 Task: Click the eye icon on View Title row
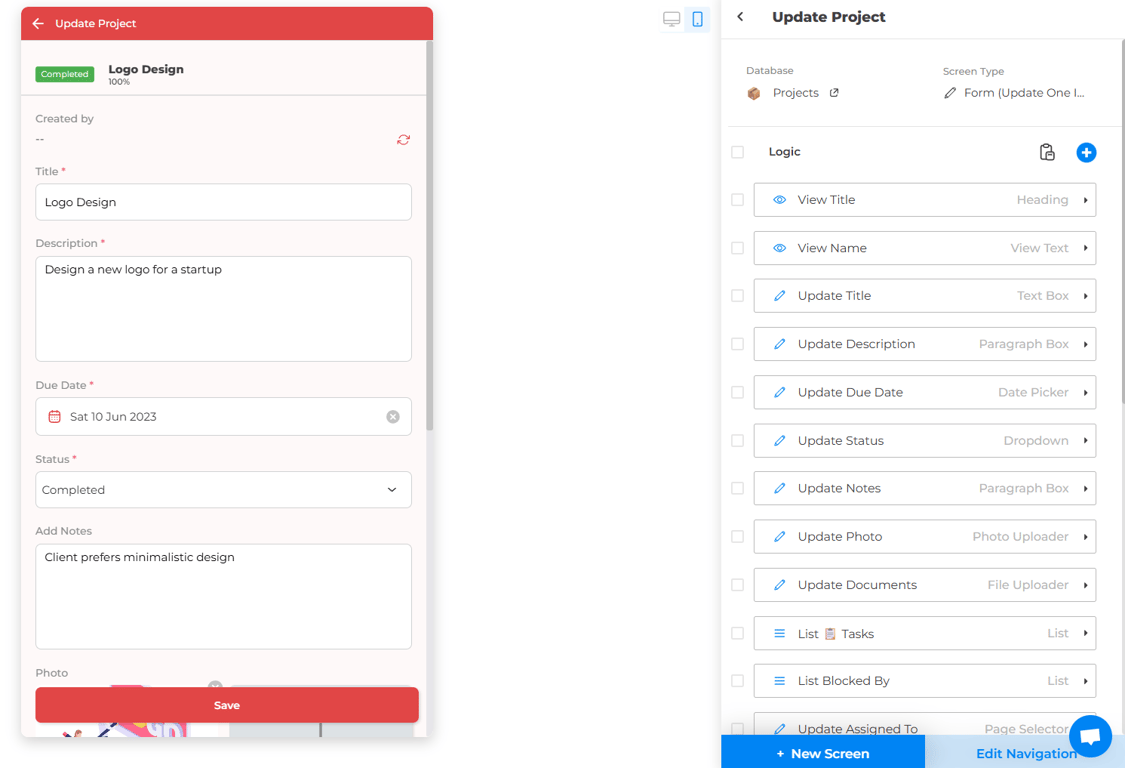779,200
